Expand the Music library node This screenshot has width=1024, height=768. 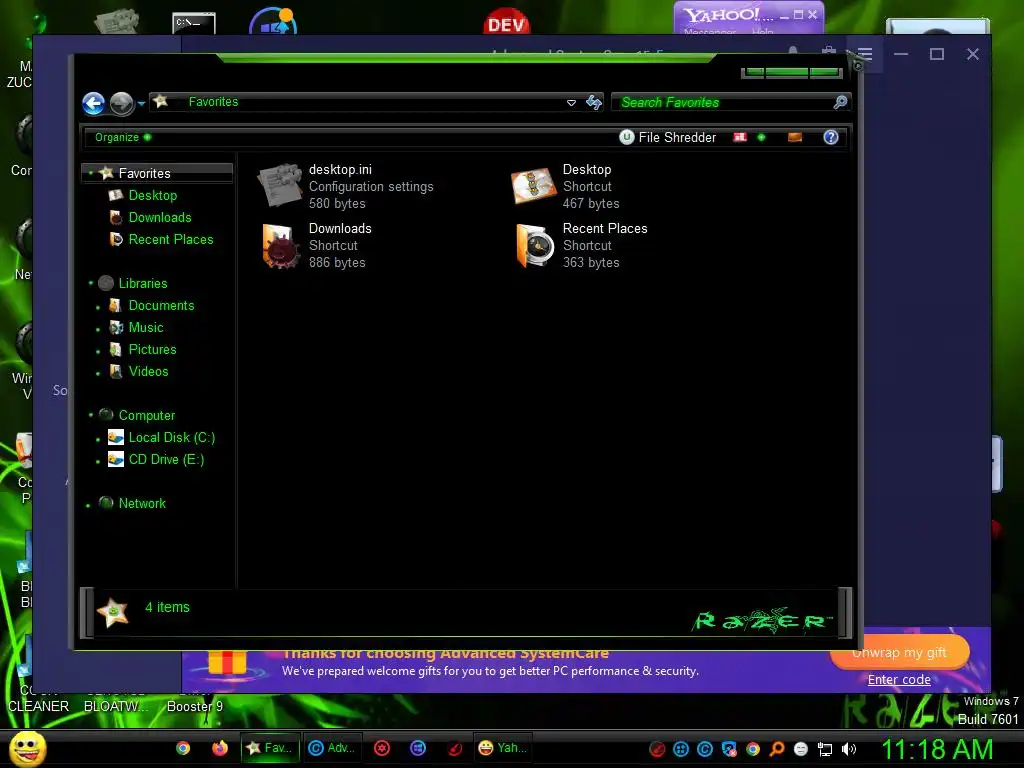pos(98,329)
